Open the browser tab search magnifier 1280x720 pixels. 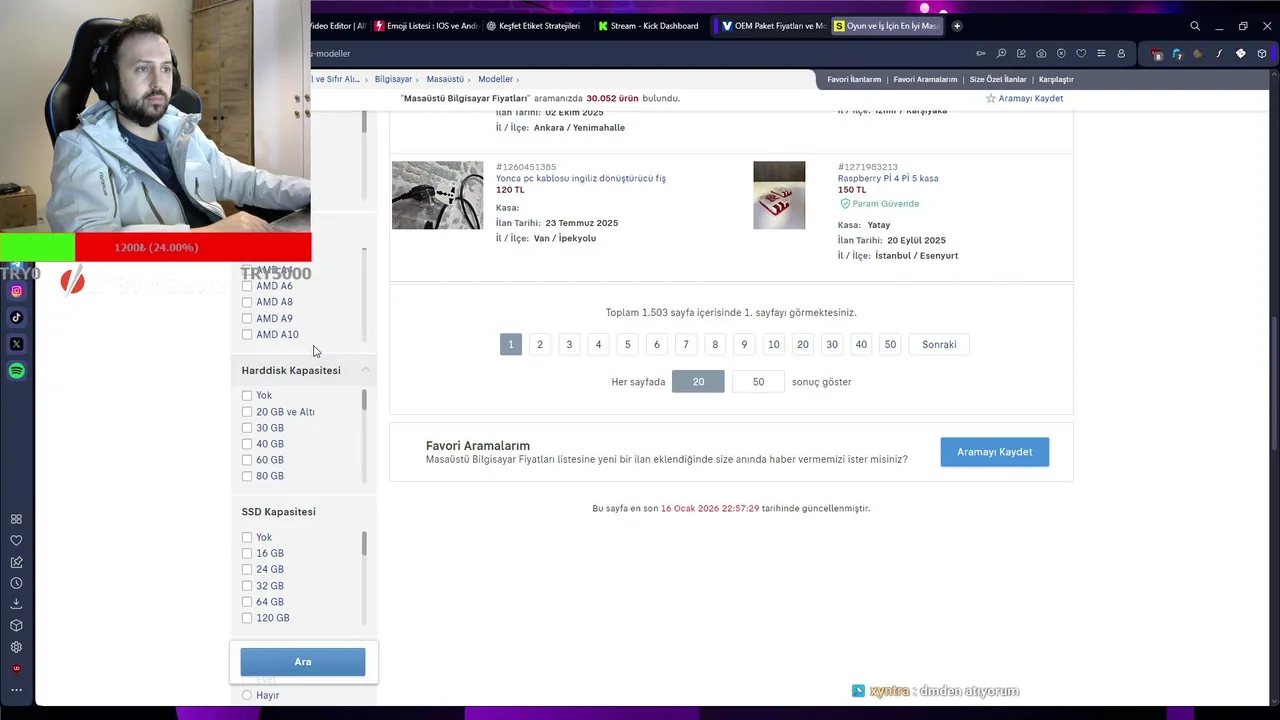click(1195, 26)
